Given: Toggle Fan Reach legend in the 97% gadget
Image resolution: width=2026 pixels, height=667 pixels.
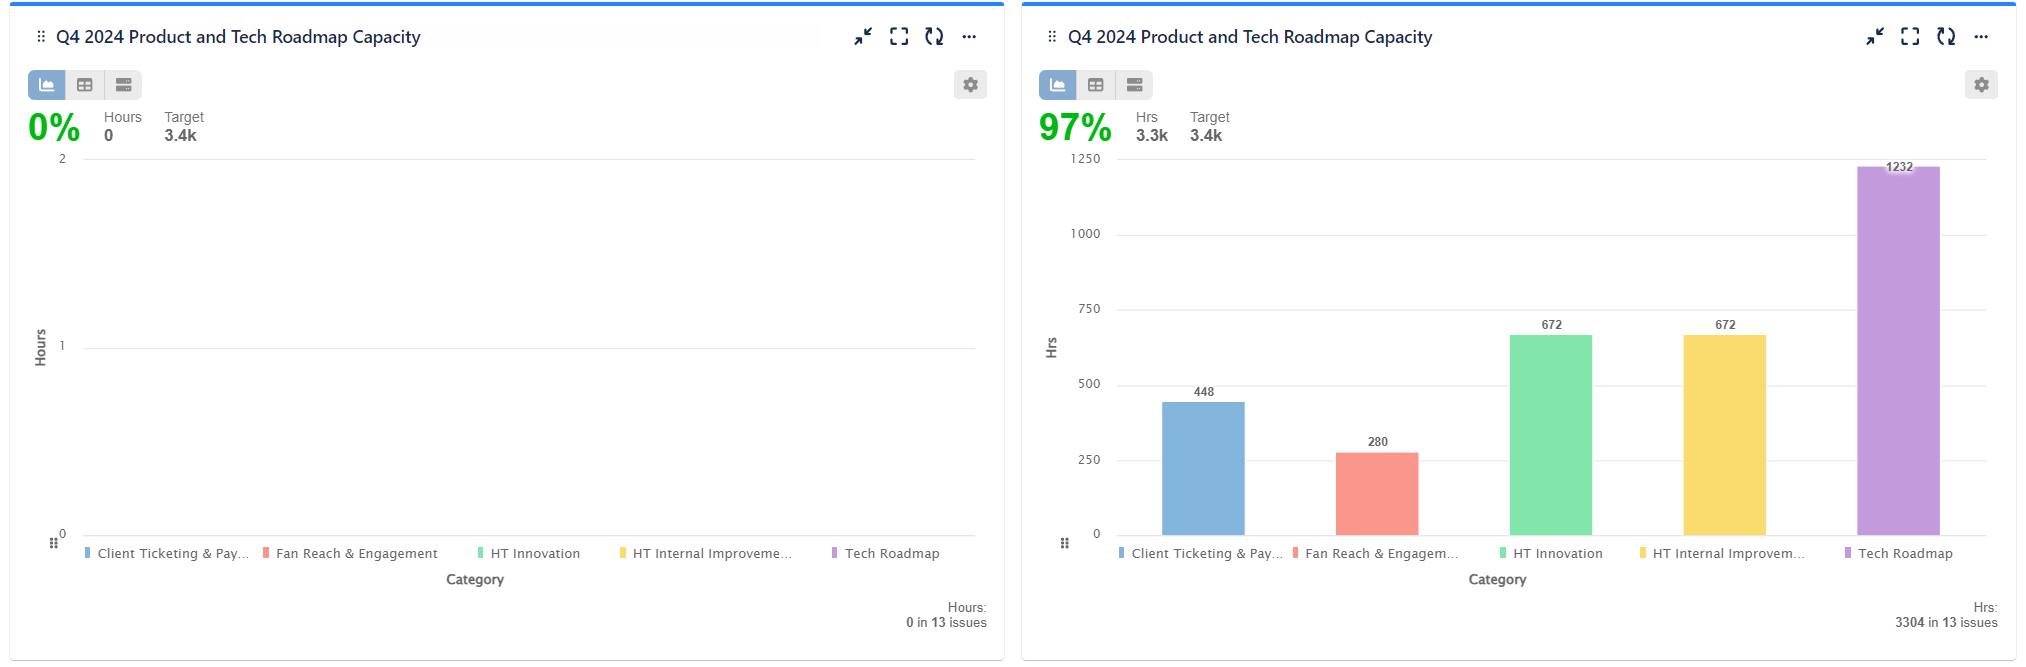Looking at the screenshot, I should click(1375, 554).
